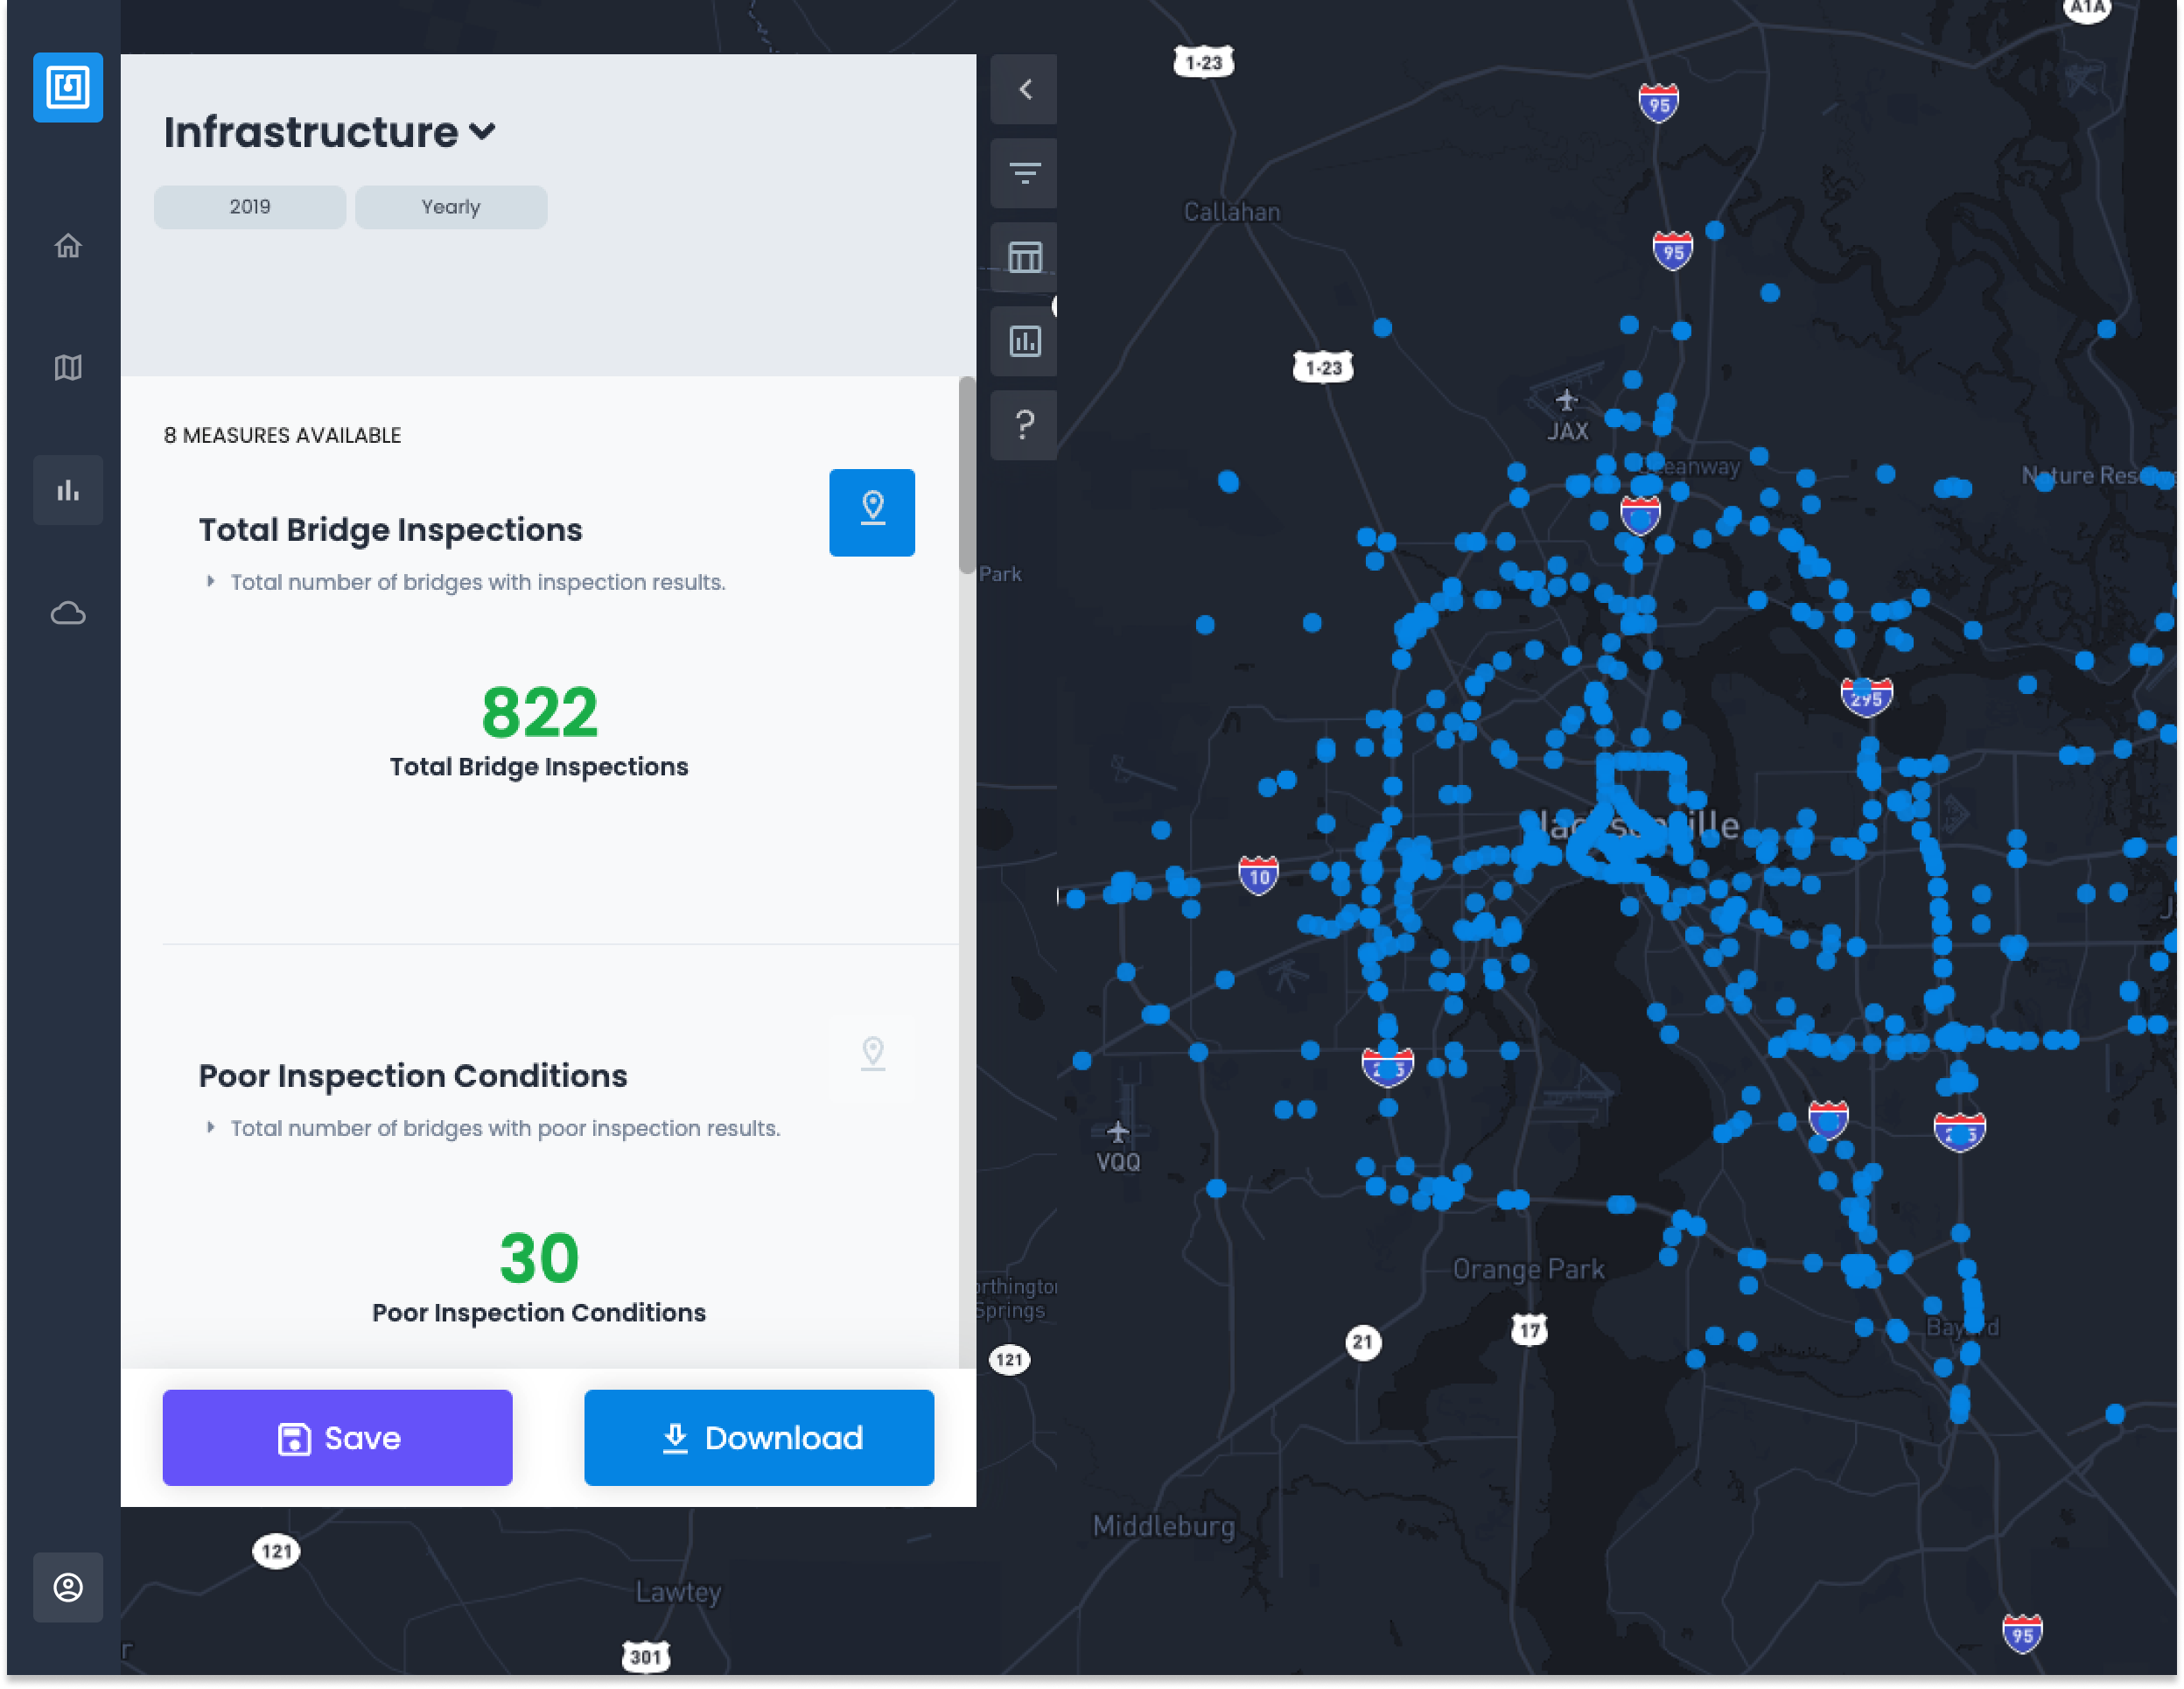Image resolution: width=2184 pixels, height=1689 pixels.
Task: Open the filter options on the map toolbar
Action: coord(1023,172)
